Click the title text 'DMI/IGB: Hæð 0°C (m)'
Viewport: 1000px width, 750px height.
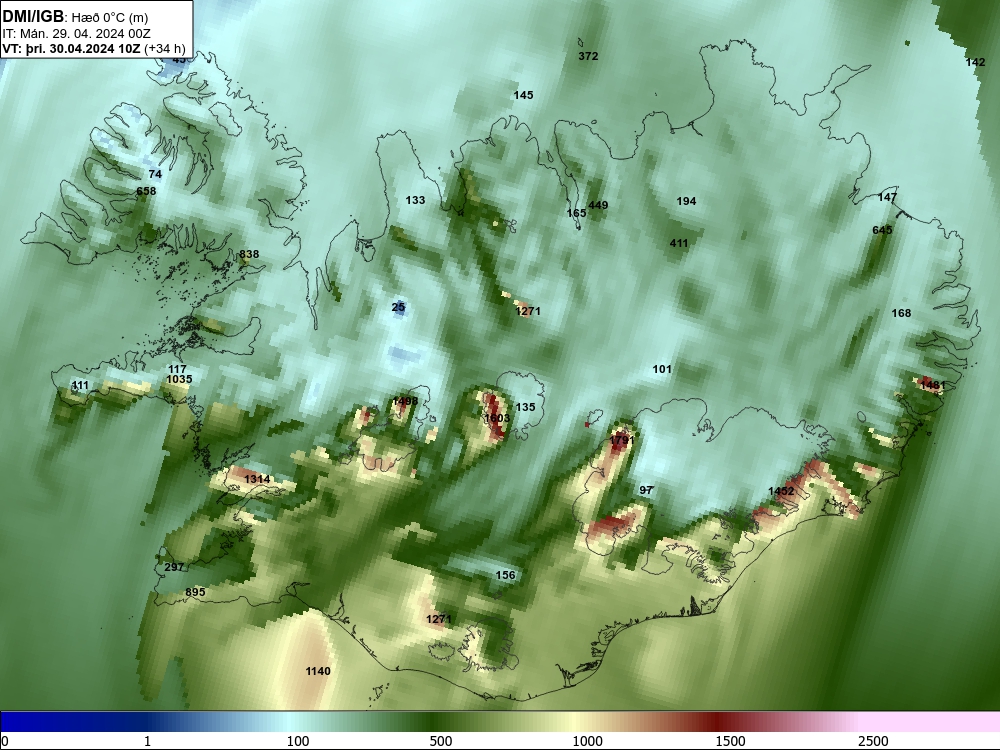75,17
